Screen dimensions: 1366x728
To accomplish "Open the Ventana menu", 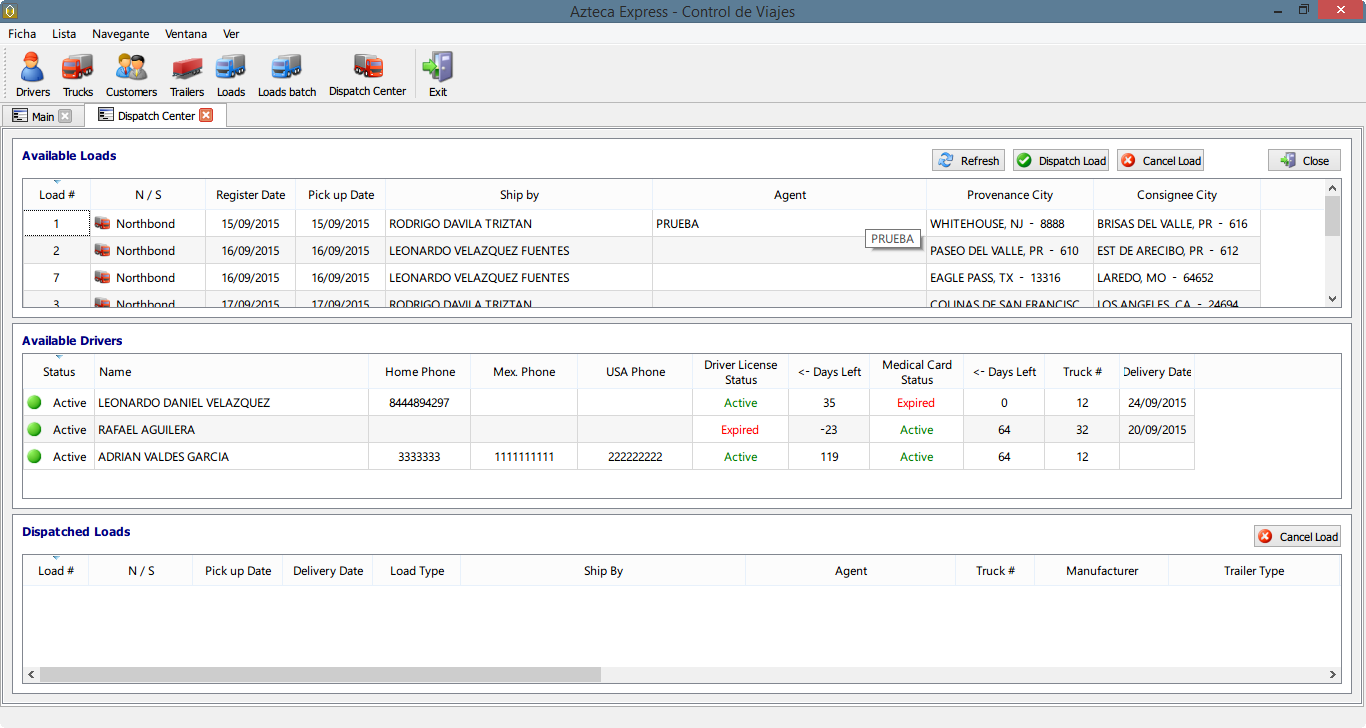I will tap(186, 34).
